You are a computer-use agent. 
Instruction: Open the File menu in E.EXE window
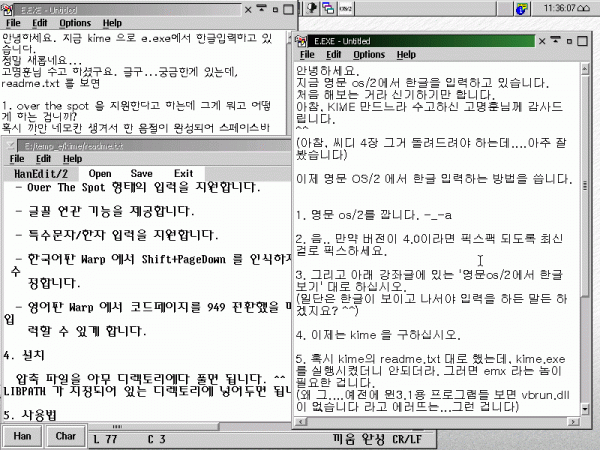pos(306,54)
